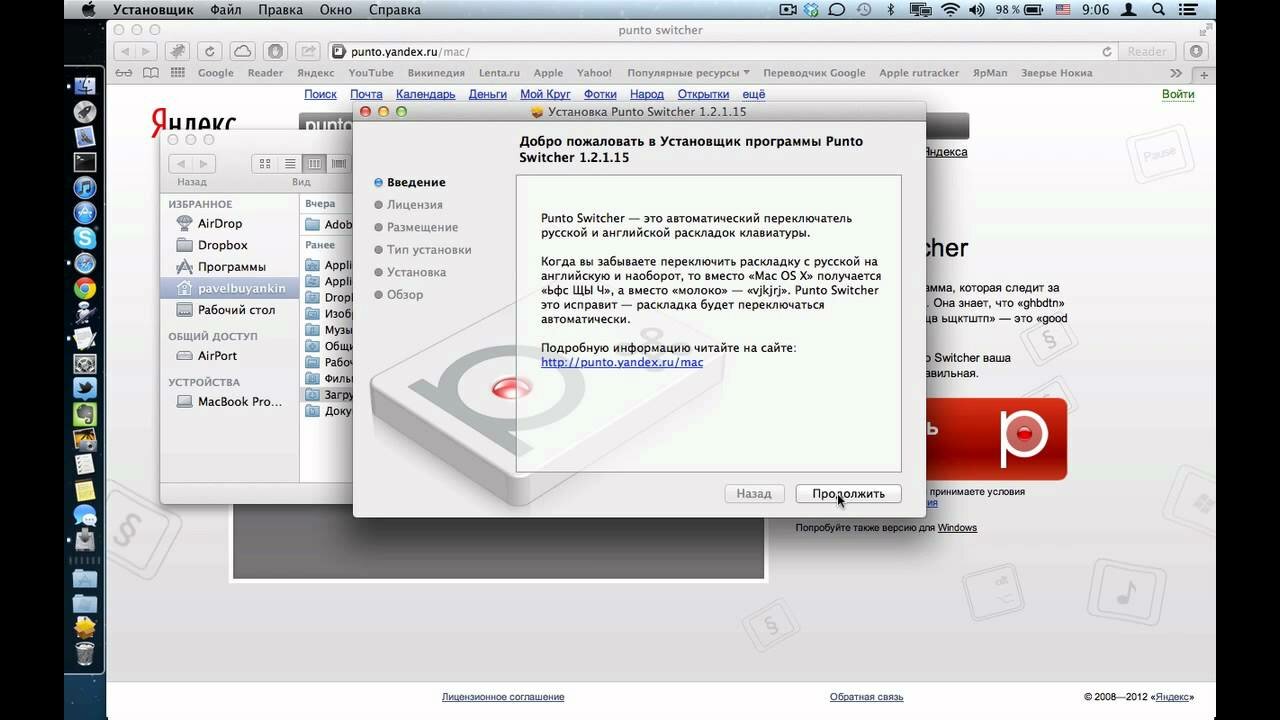Open the punto.yandex.ru/mac link in the installer

pyautogui.click(x=622, y=362)
